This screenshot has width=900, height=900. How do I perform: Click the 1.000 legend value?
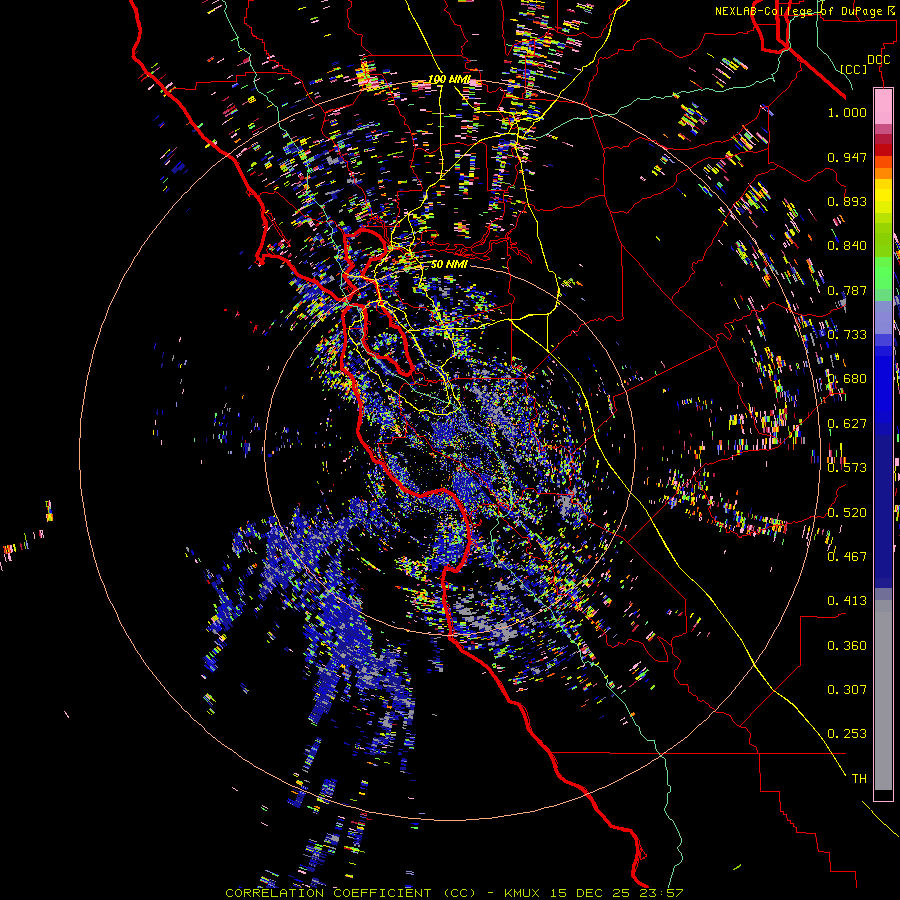pyautogui.click(x=847, y=112)
